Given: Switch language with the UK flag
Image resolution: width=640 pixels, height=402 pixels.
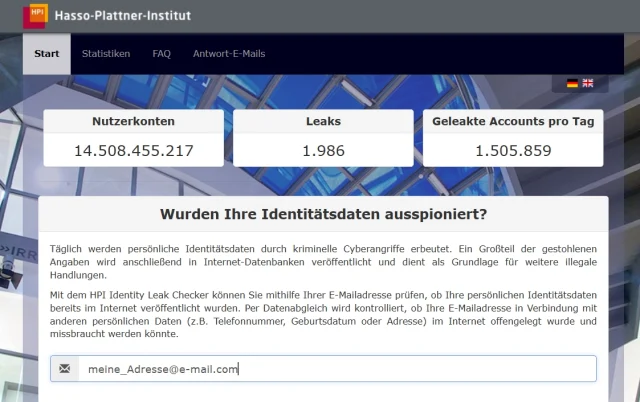Looking at the screenshot, I should (x=588, y=83).
